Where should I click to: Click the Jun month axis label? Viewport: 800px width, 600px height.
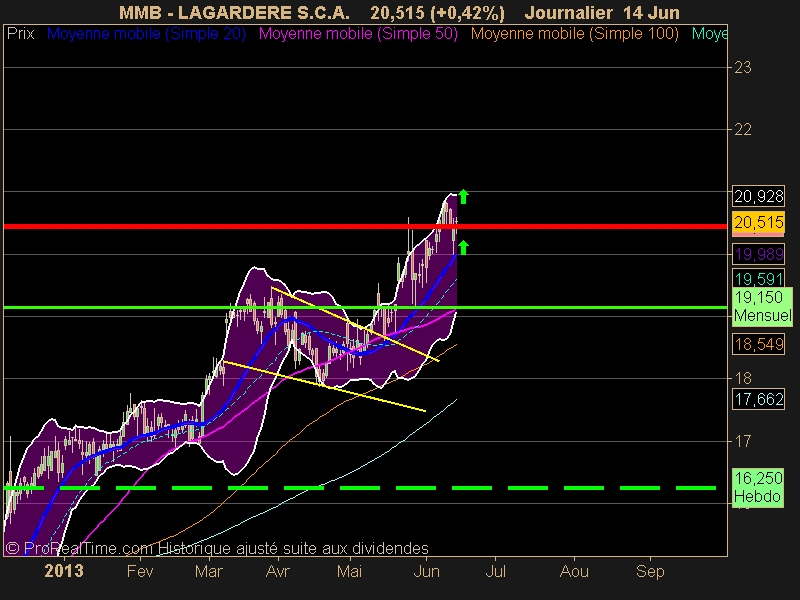[427, 571]
